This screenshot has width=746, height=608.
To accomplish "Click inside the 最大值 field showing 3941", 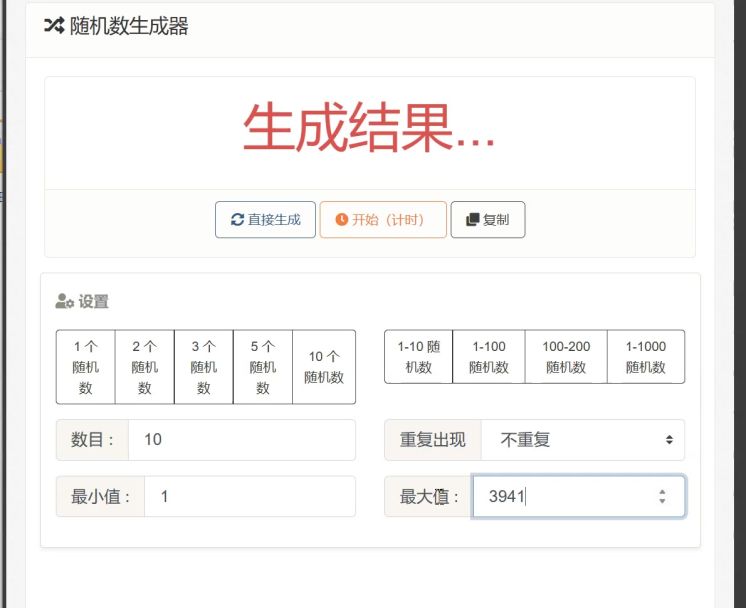I will pyautogui.click(x=560, y=496).
